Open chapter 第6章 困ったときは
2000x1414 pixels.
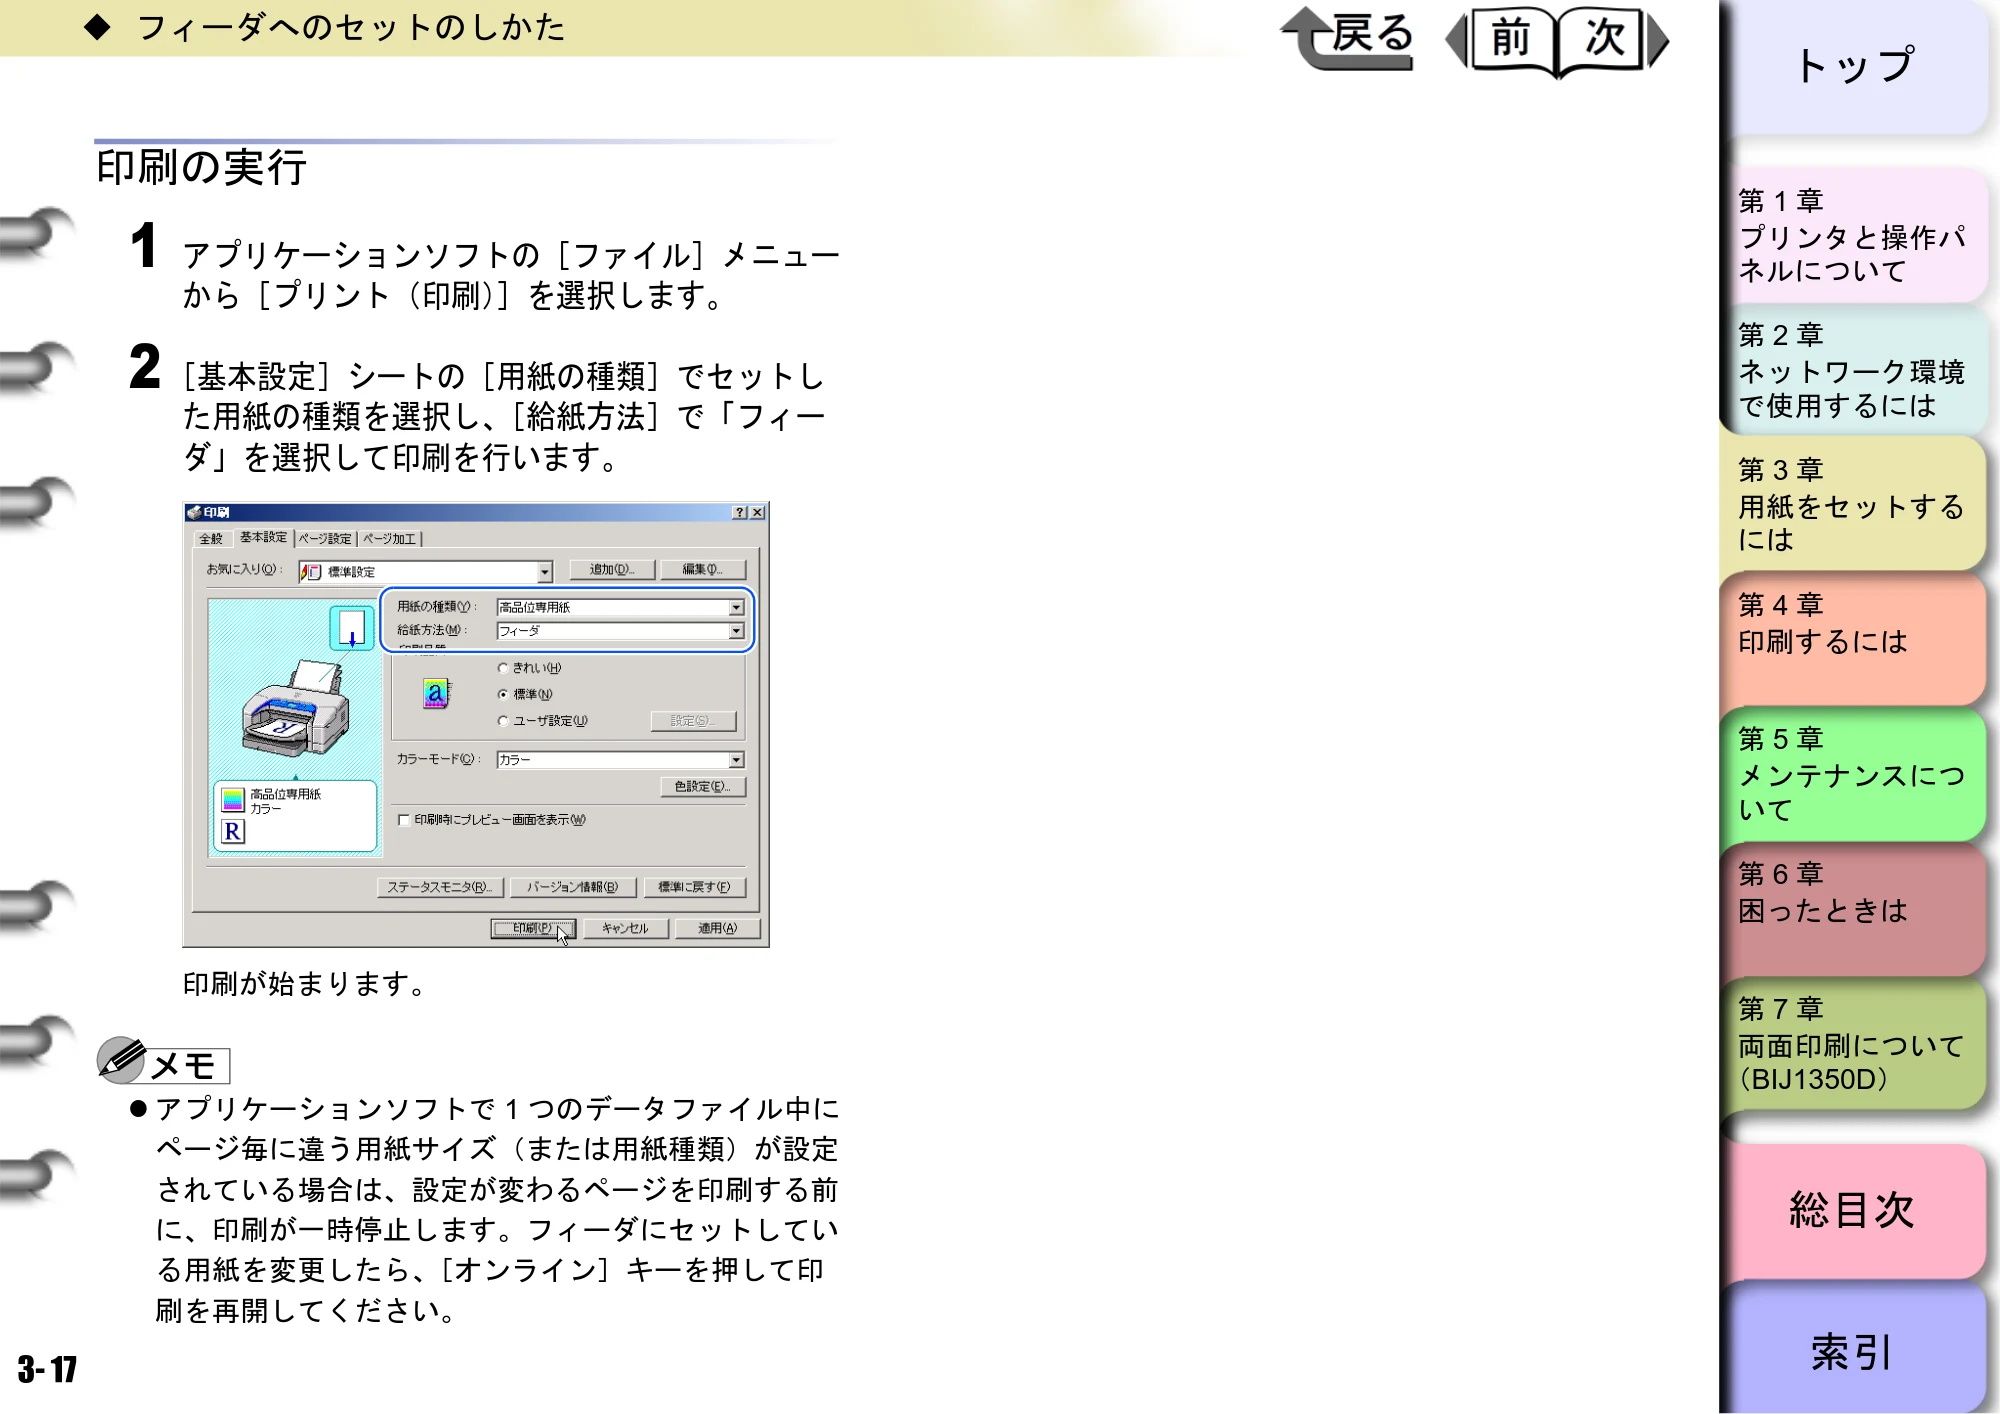(1855, 910)
